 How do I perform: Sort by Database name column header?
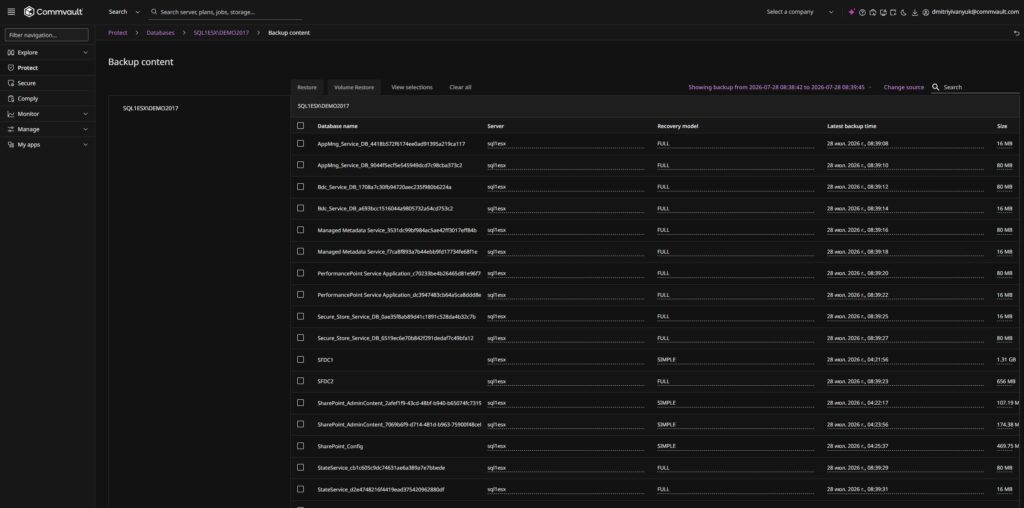(x=338, y=126)
